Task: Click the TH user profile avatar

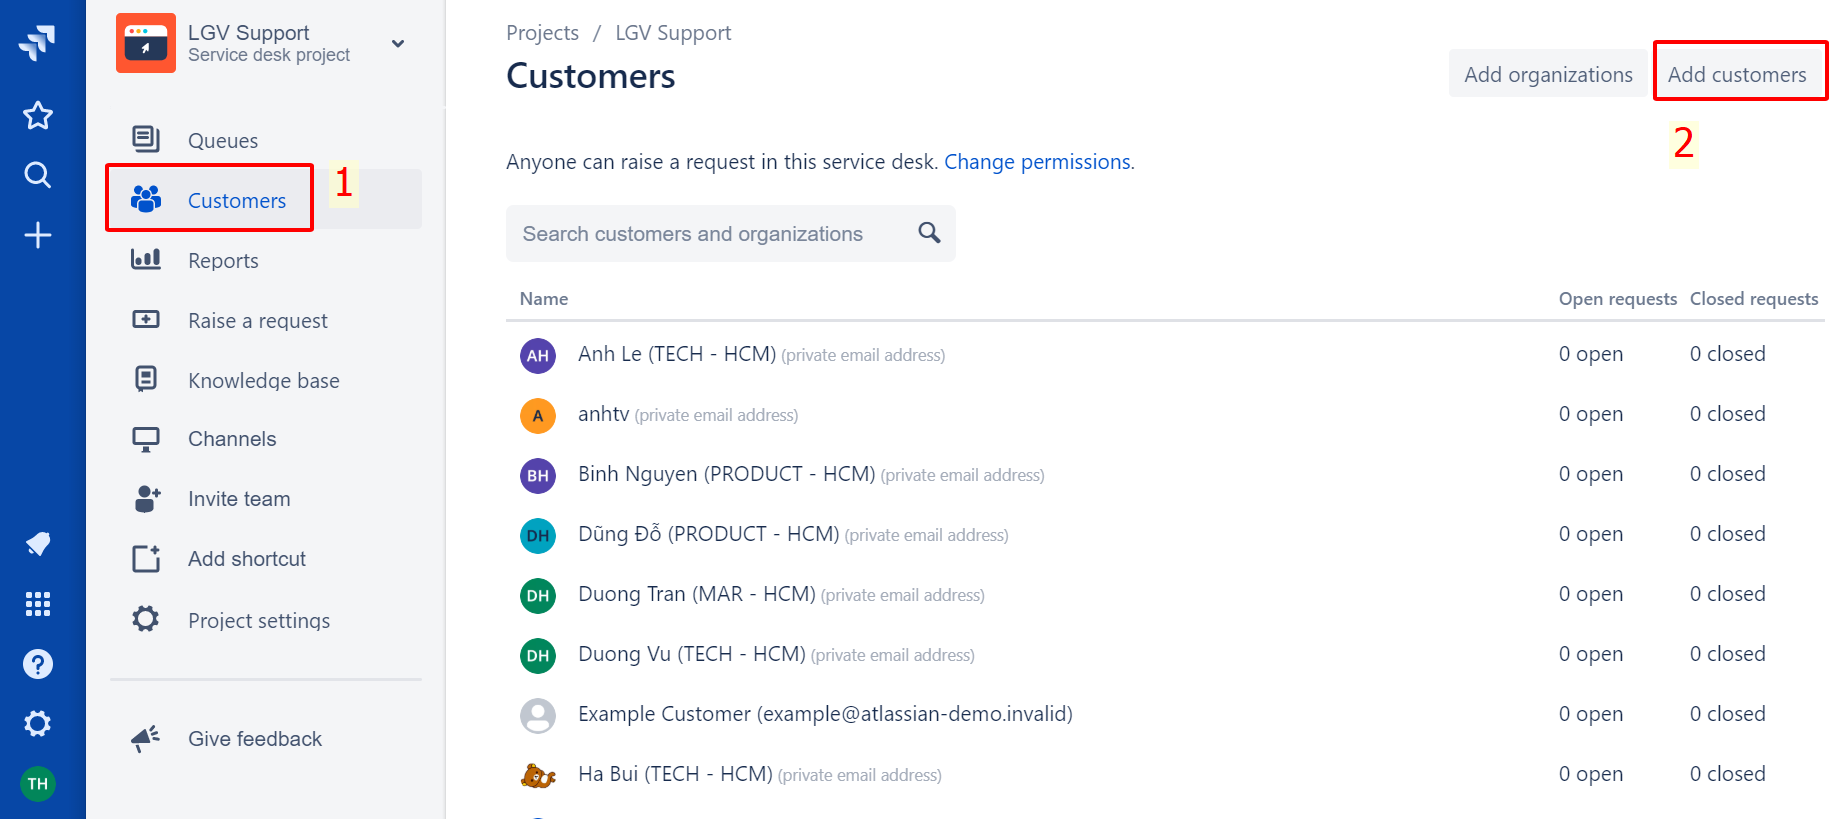Action: (38, 784)
